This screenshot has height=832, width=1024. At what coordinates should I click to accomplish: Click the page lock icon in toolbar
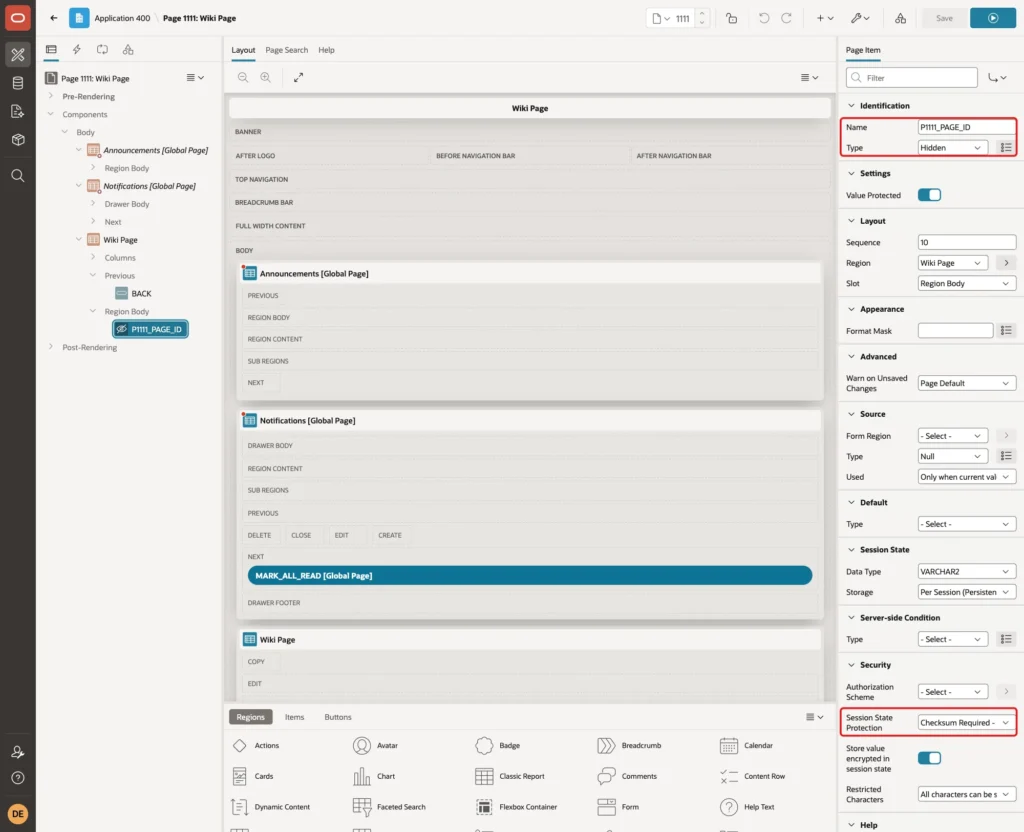(x=731, y=18)
